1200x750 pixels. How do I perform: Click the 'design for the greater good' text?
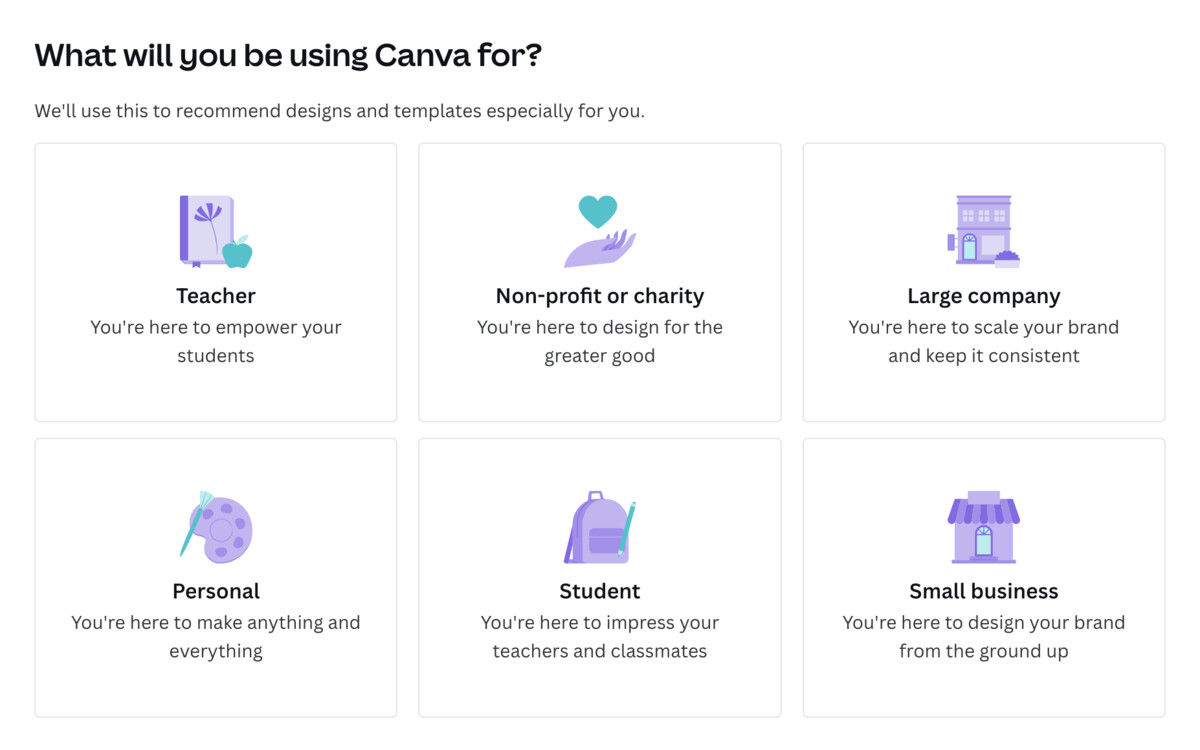(x=599, y=340)
